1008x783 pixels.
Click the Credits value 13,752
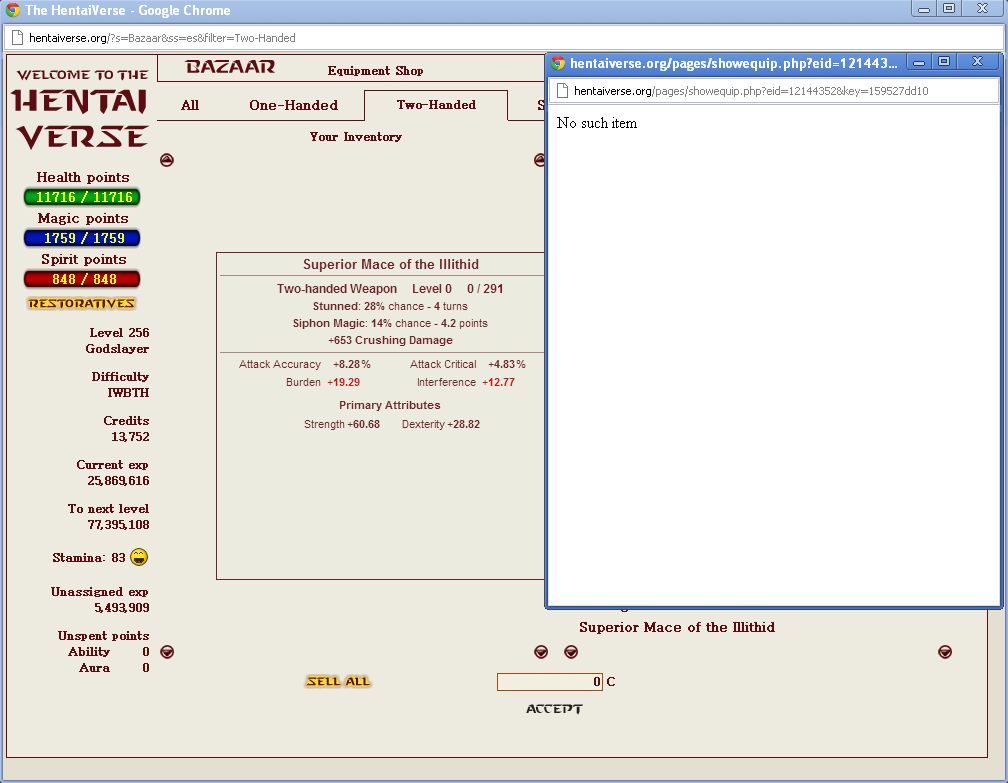pos(130,436)
